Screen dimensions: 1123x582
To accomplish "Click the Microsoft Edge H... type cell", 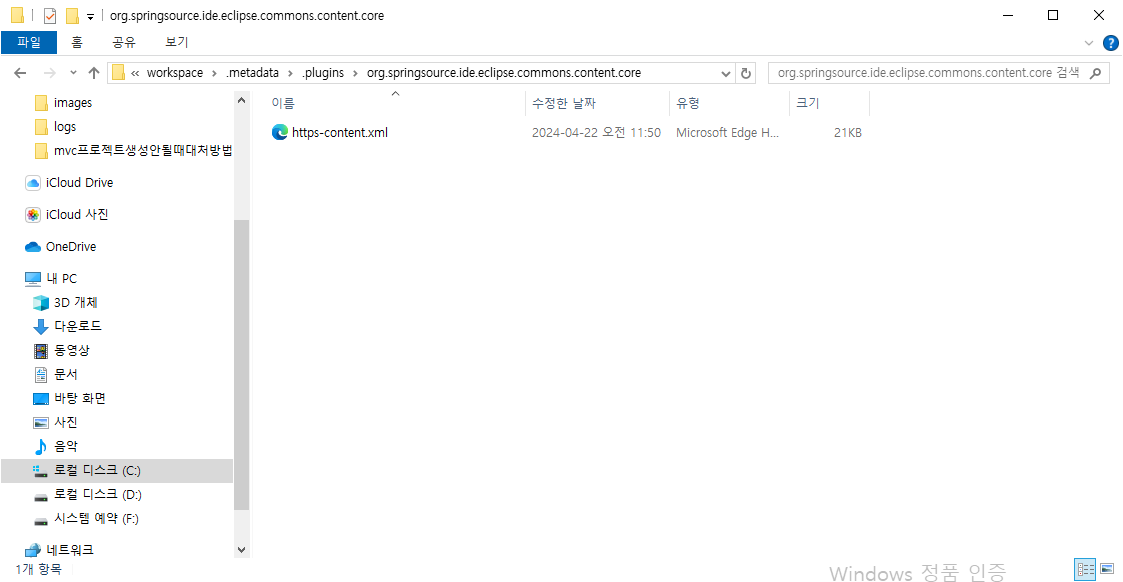I will (x=727, y=132).
